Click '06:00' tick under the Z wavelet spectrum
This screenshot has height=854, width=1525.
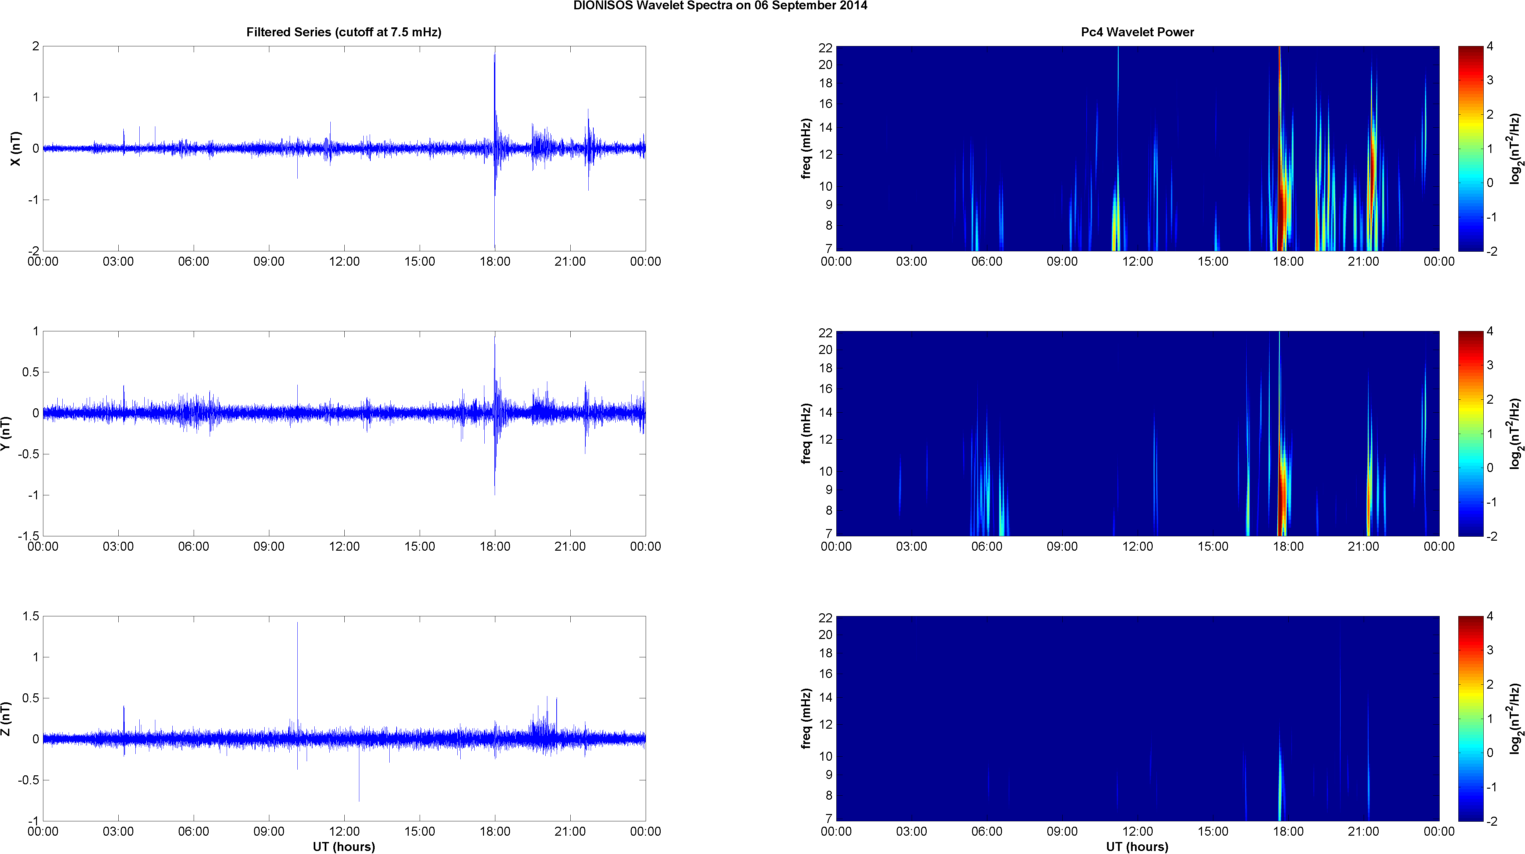click(x=986, y=832)
